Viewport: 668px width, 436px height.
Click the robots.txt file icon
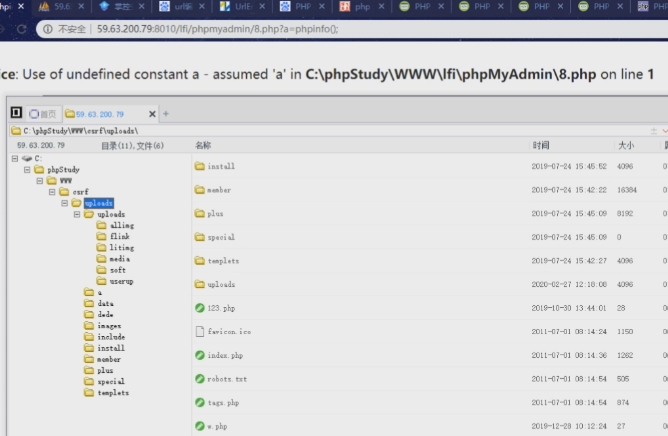pos(200,378)
